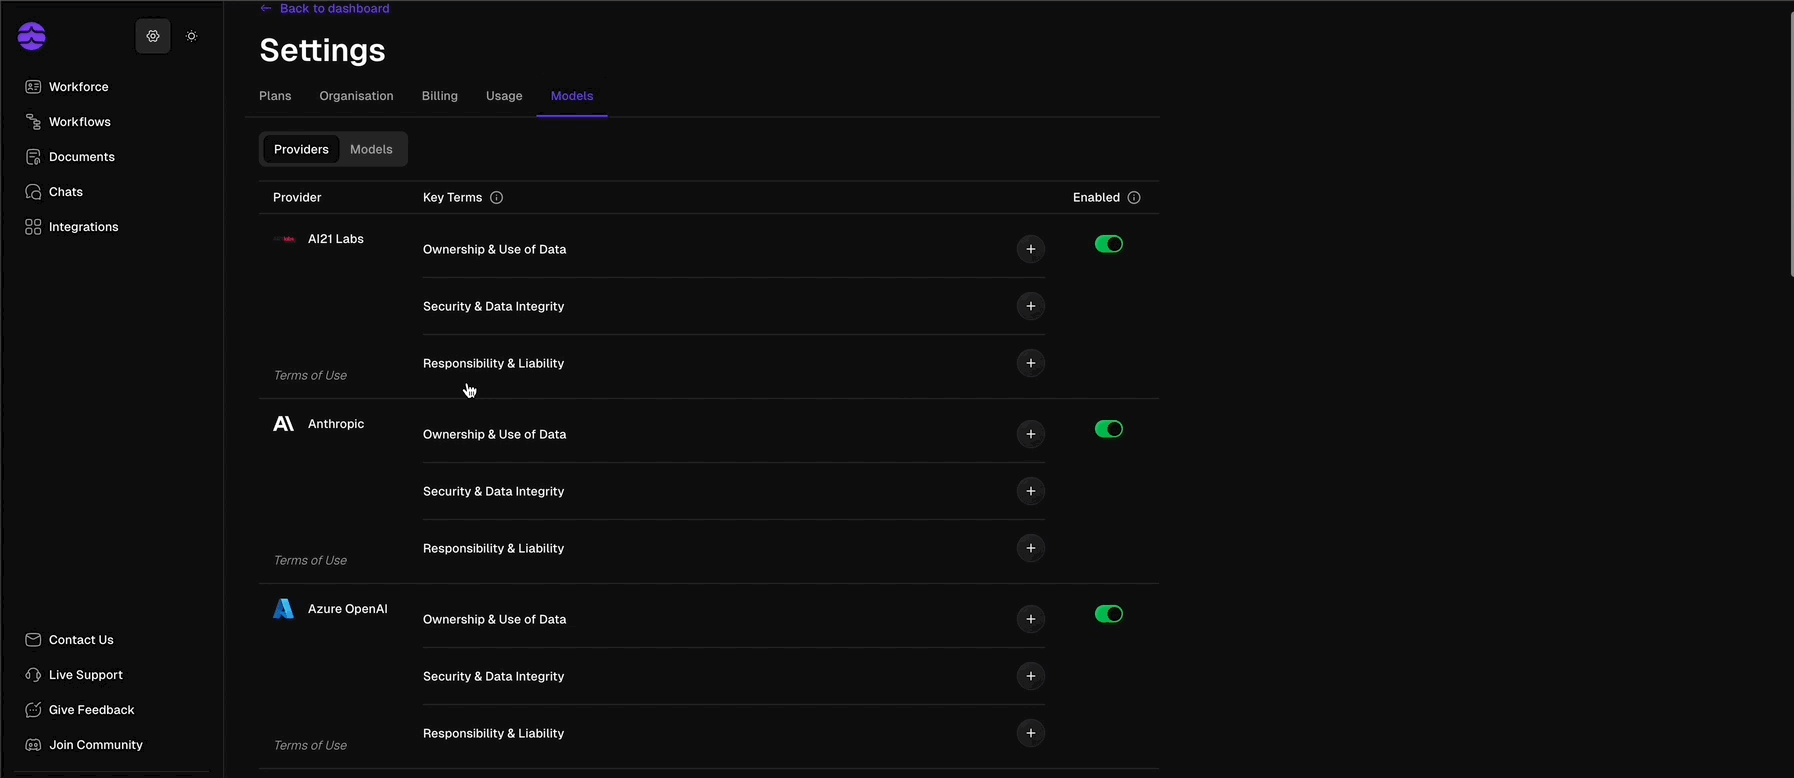
Task: Expand Azure OpenAI Security & Data Integrity
Action: [1031, 676]
